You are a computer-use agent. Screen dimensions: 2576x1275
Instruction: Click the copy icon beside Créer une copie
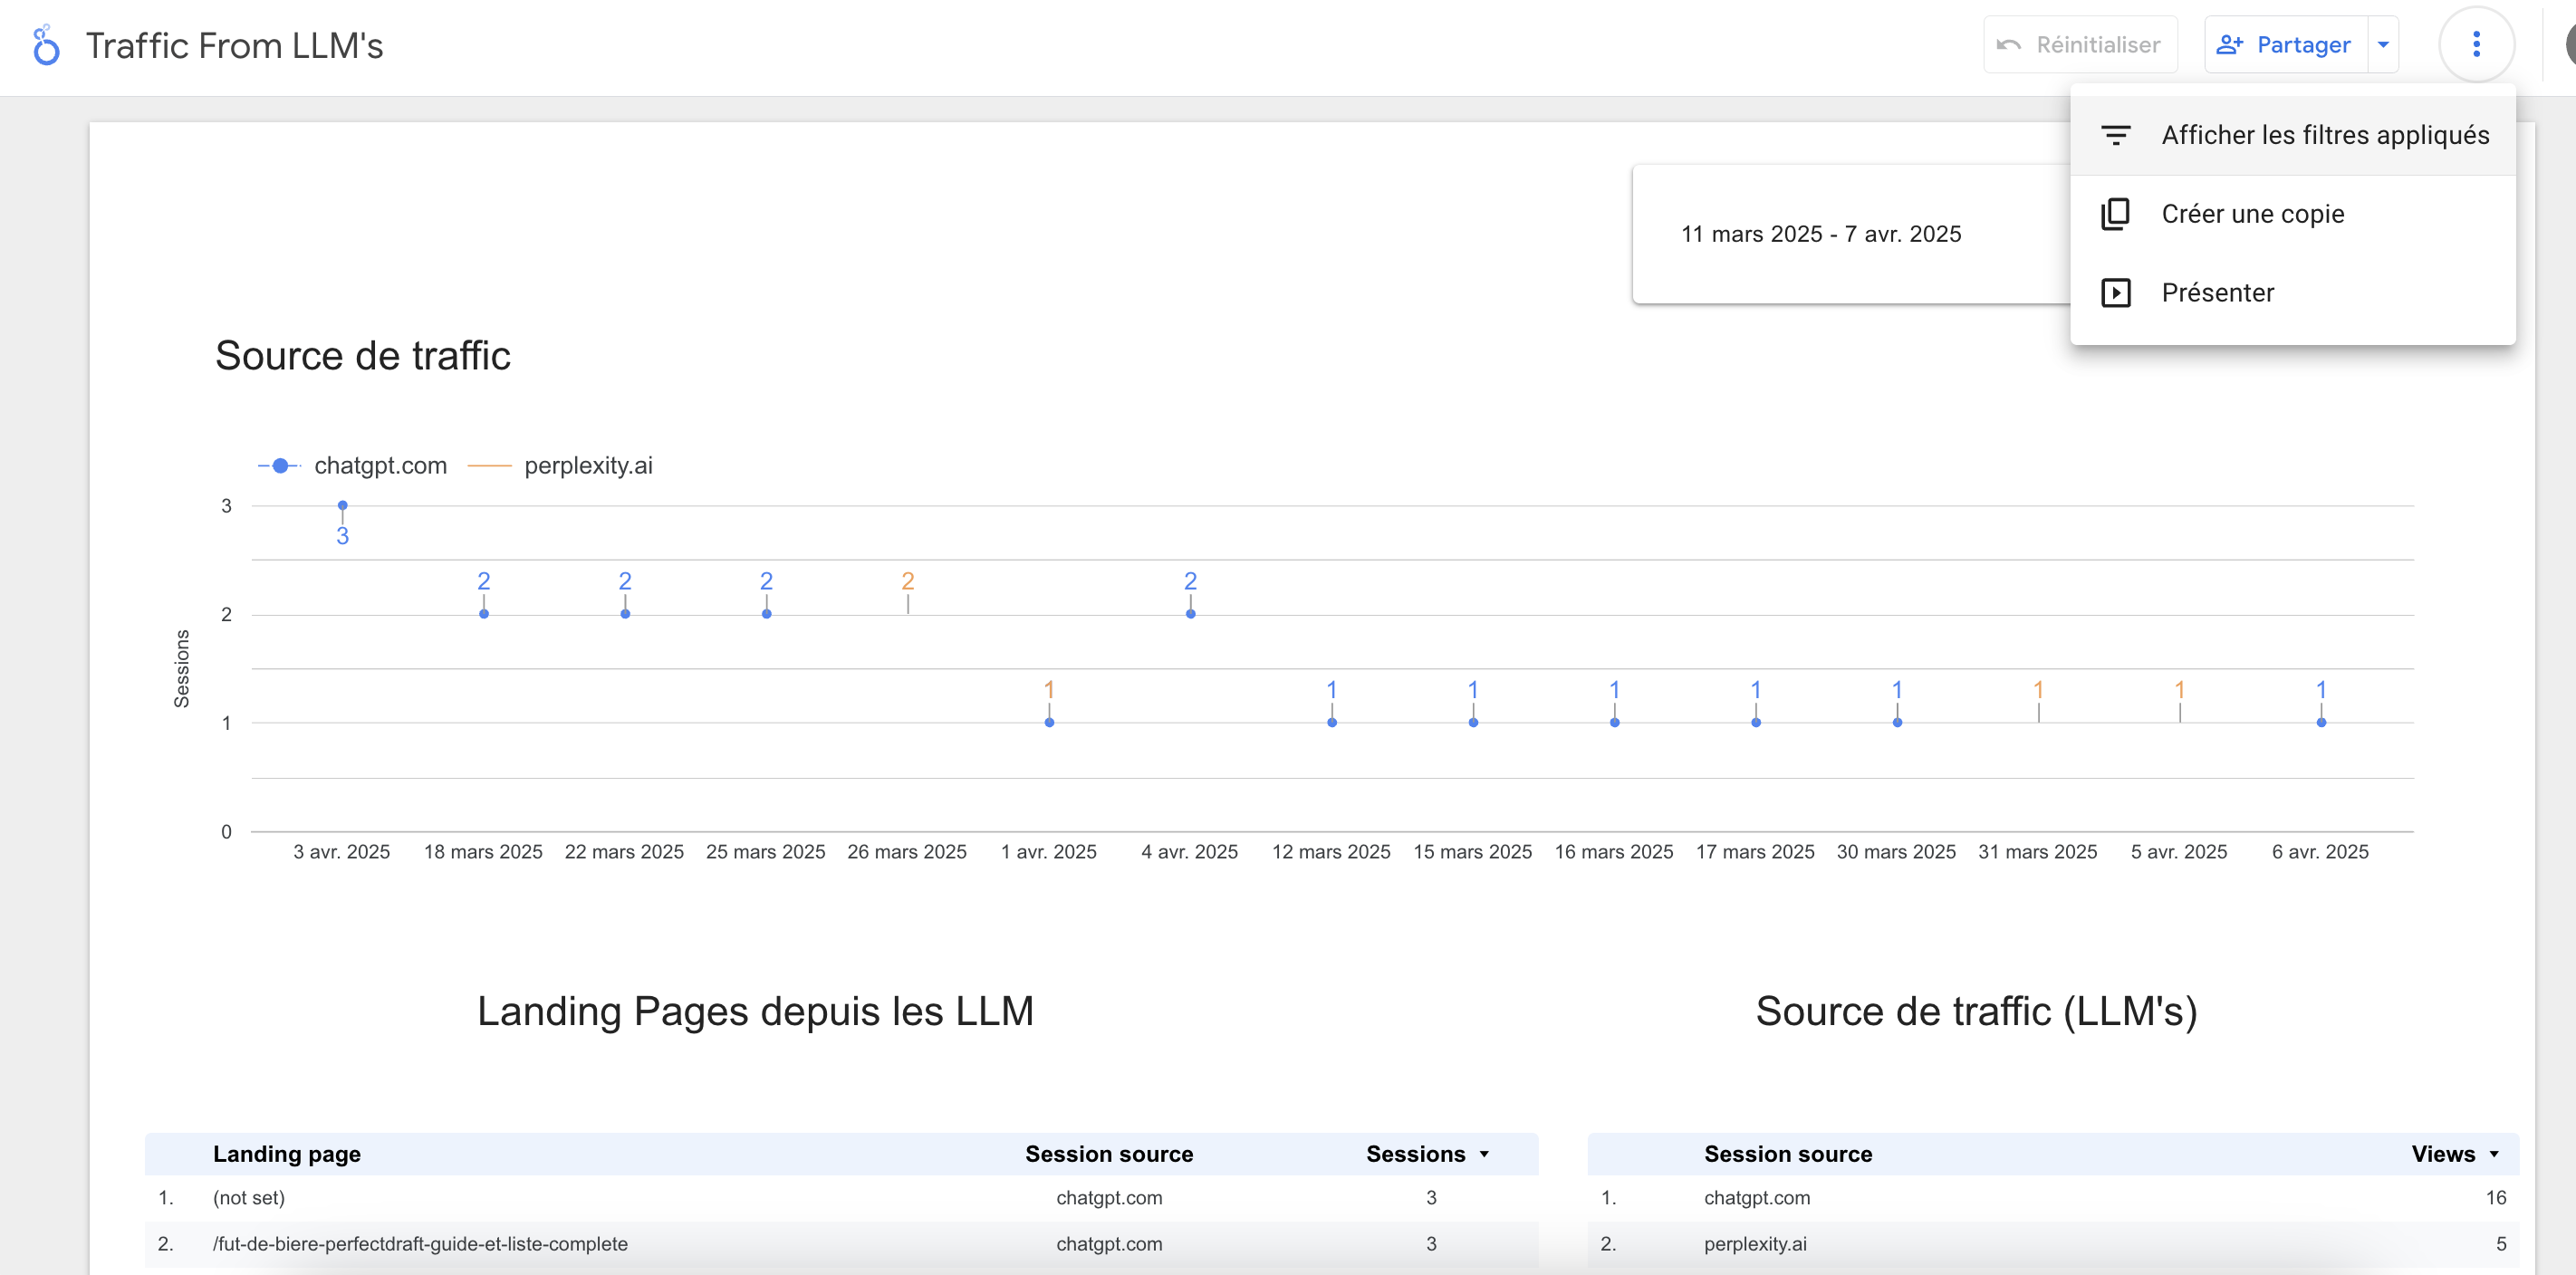[2115, 214]
